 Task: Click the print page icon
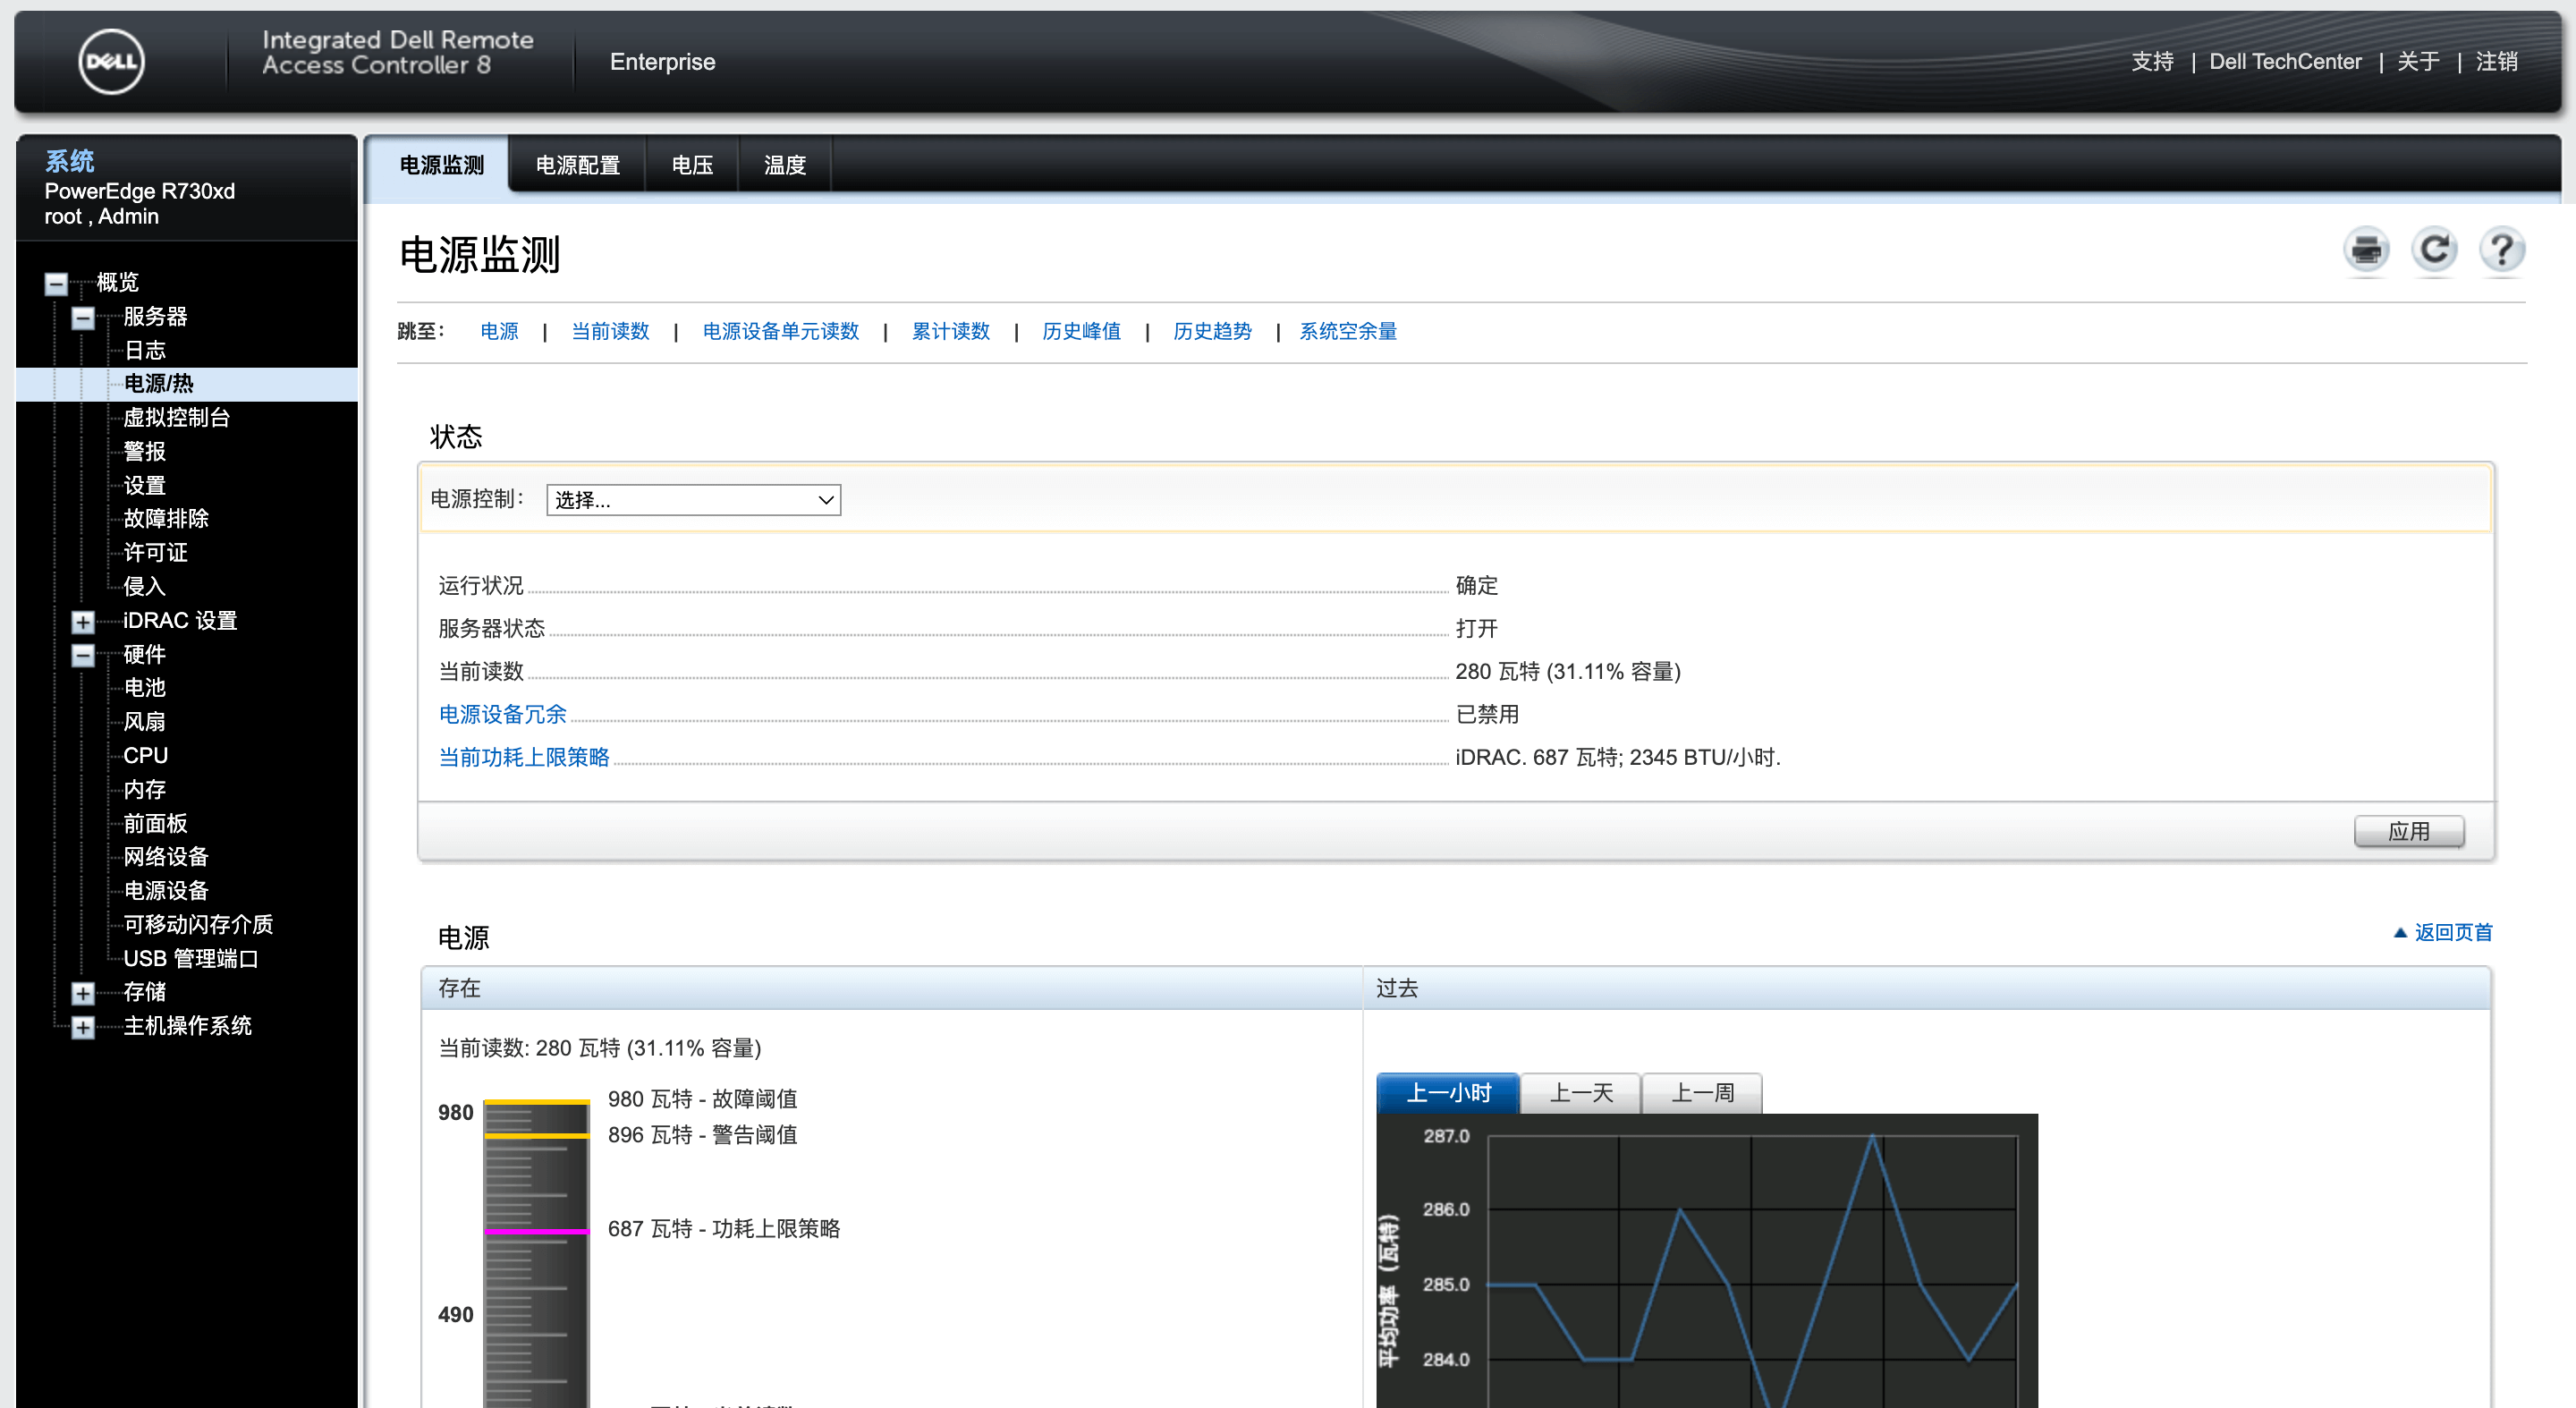2365,250
